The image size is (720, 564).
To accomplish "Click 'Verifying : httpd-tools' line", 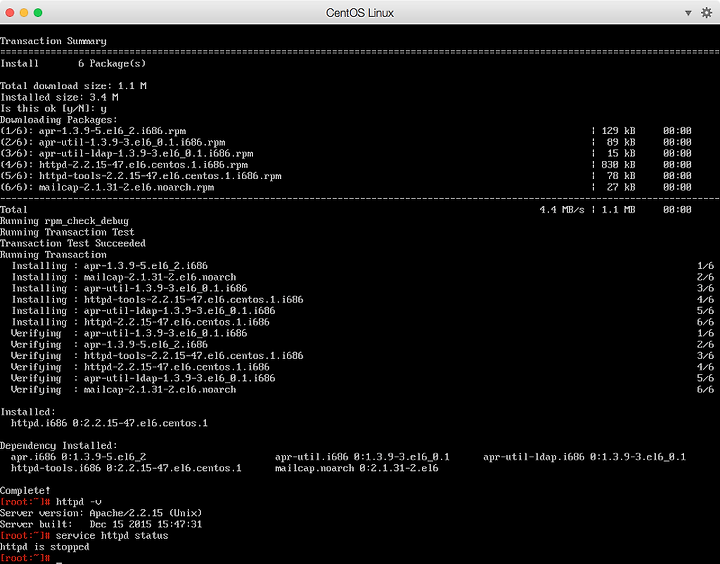I will click(x=157, y=356).
